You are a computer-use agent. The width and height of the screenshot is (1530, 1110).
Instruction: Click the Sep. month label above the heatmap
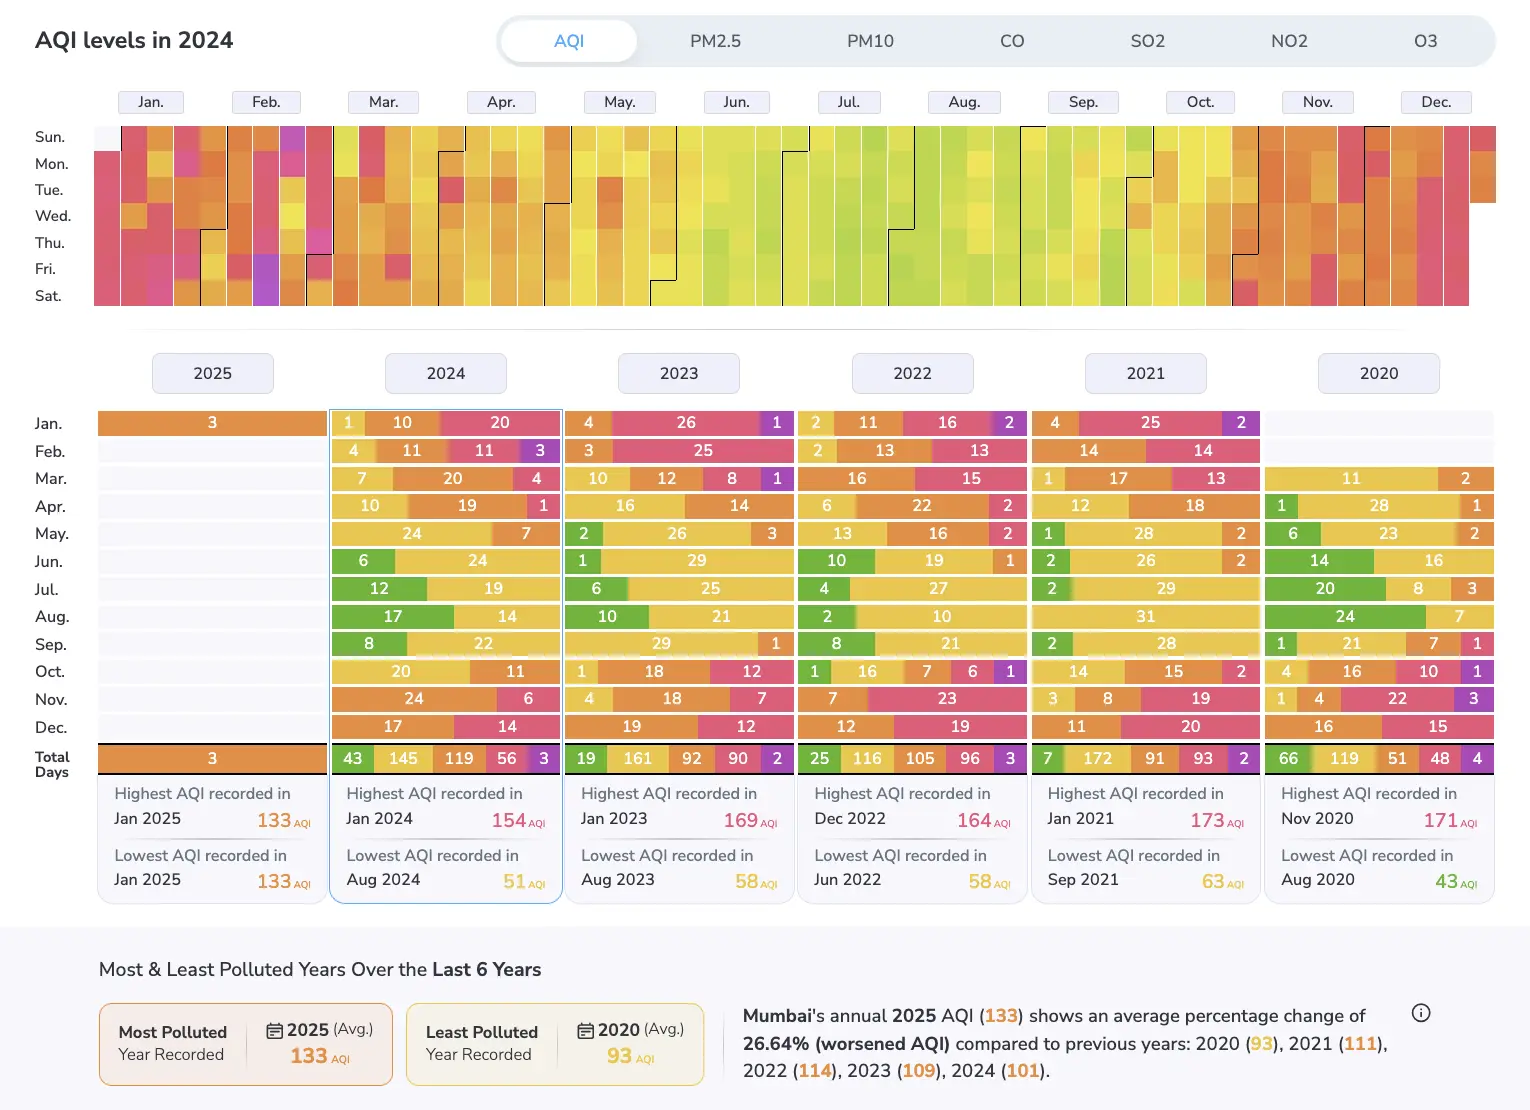[x=1083, y=102]
